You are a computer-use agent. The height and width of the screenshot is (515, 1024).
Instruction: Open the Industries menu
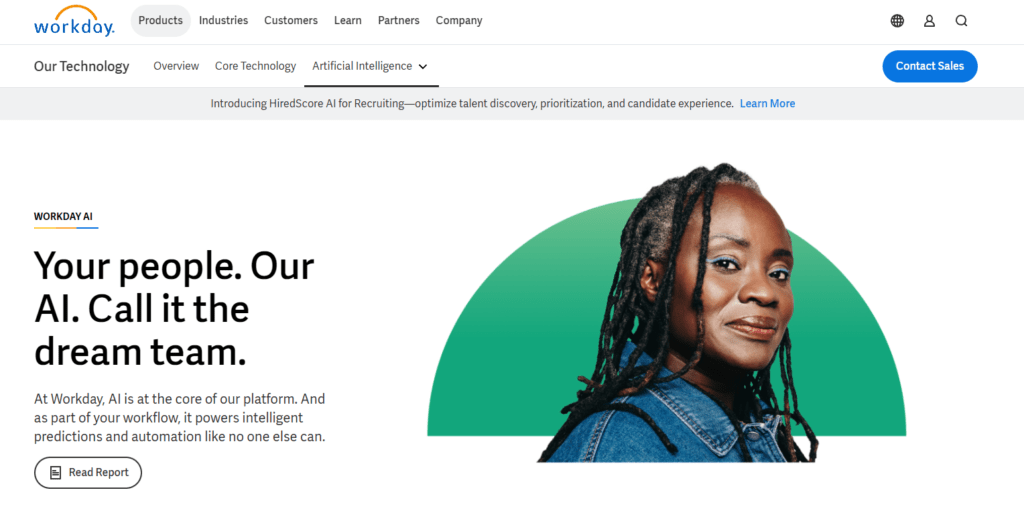(x=223, y=20)
